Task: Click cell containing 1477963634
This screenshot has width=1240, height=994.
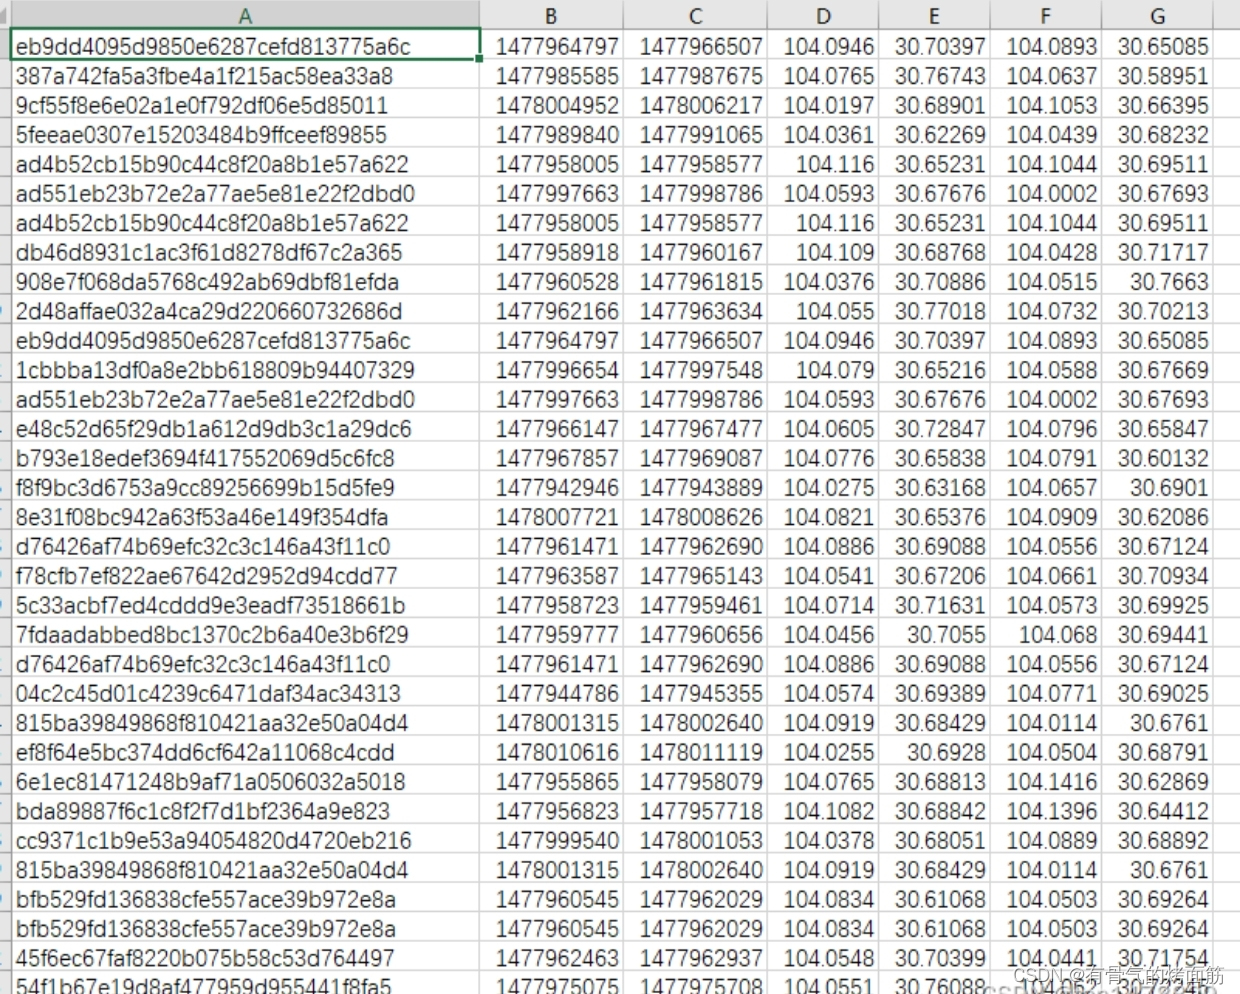Action: click(x=695, y=311)
